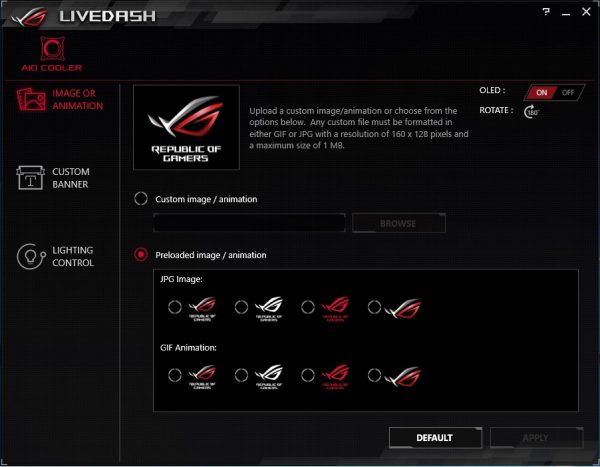Open the Lighting Control bulb icon

point(31,256)
